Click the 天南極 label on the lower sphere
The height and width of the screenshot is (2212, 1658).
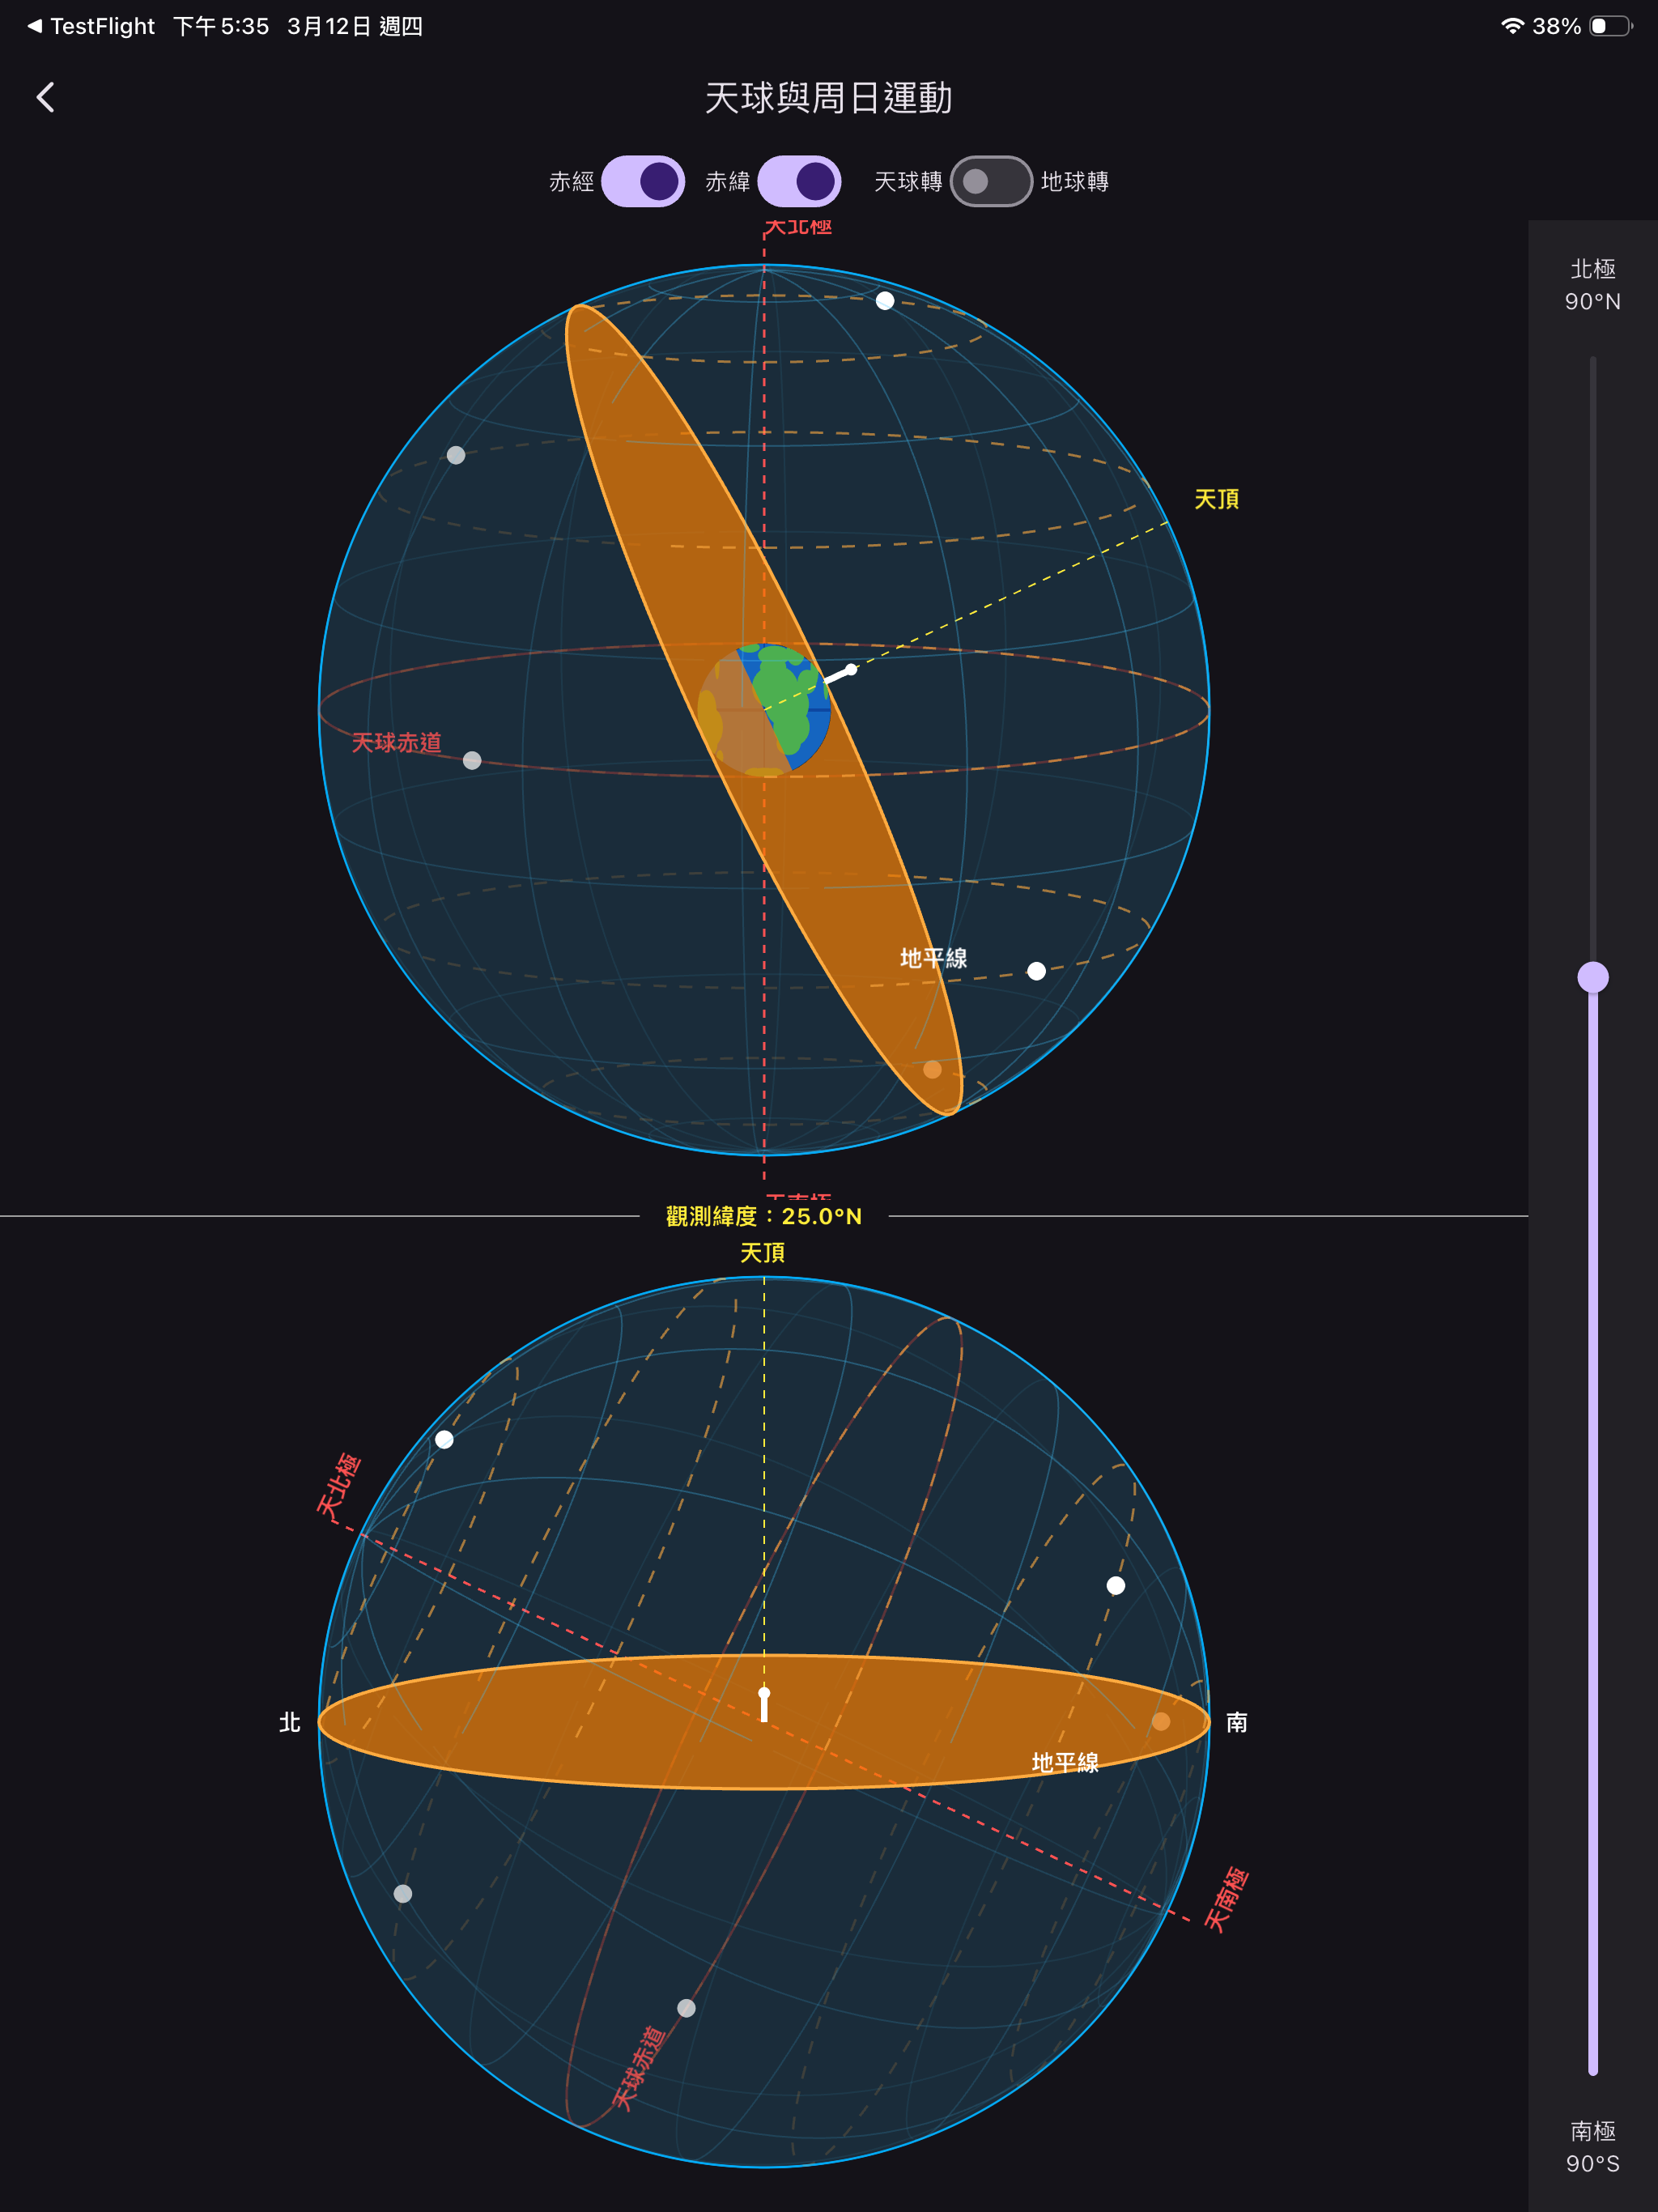coord(1226,1899)
